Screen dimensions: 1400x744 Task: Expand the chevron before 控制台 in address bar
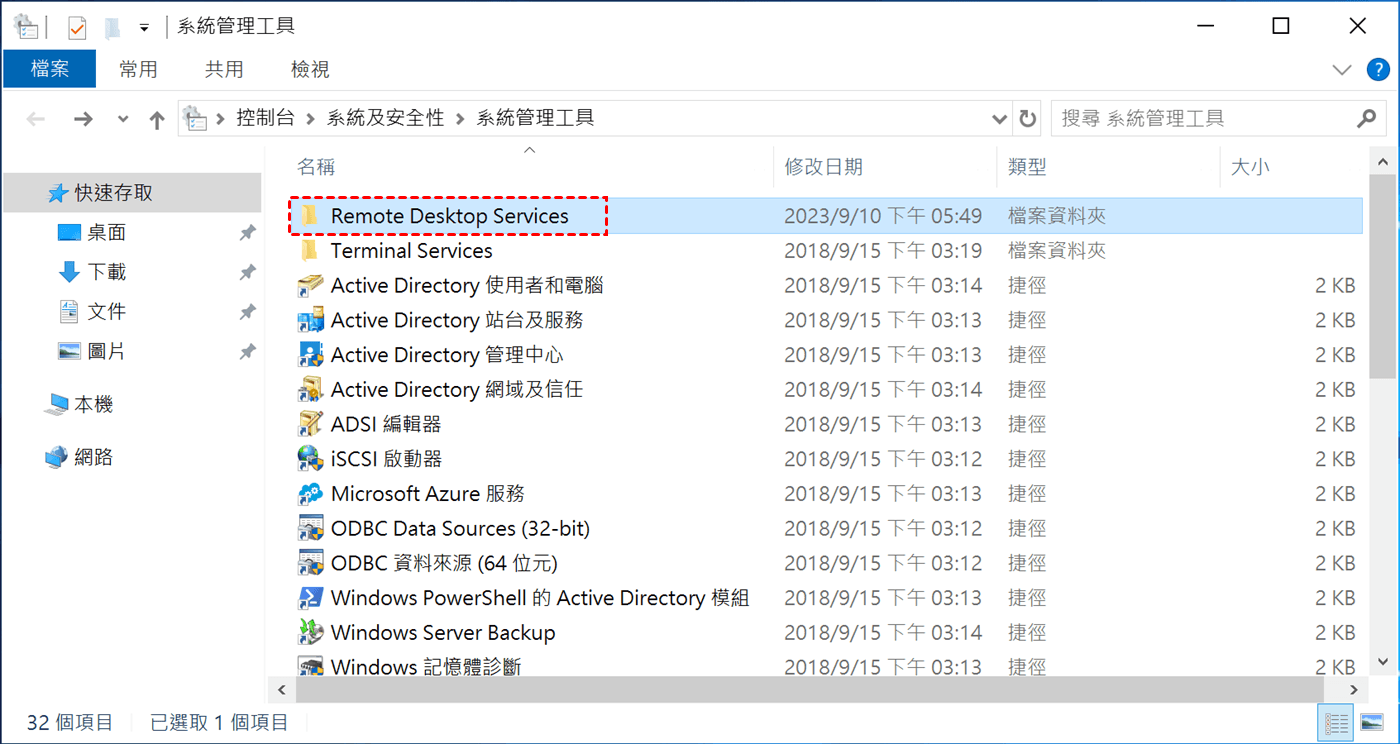(x=222, y=119)
